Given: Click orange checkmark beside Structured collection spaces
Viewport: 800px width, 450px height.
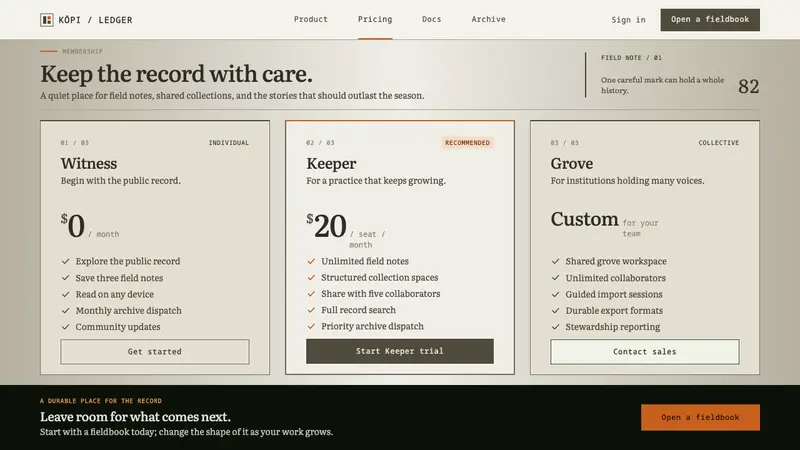Looking at the screenshot, I should coord(311,277).
